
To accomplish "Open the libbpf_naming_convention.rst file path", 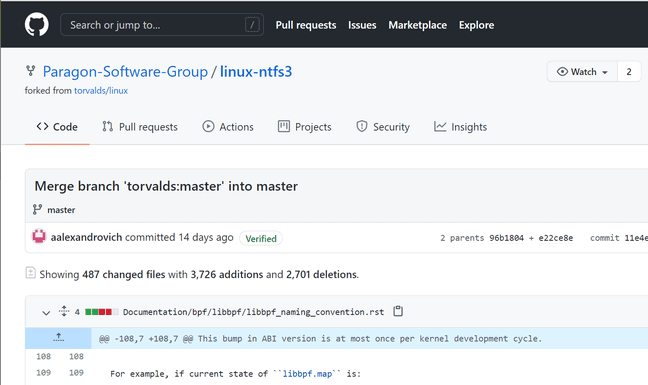I will tap(253, 312).
